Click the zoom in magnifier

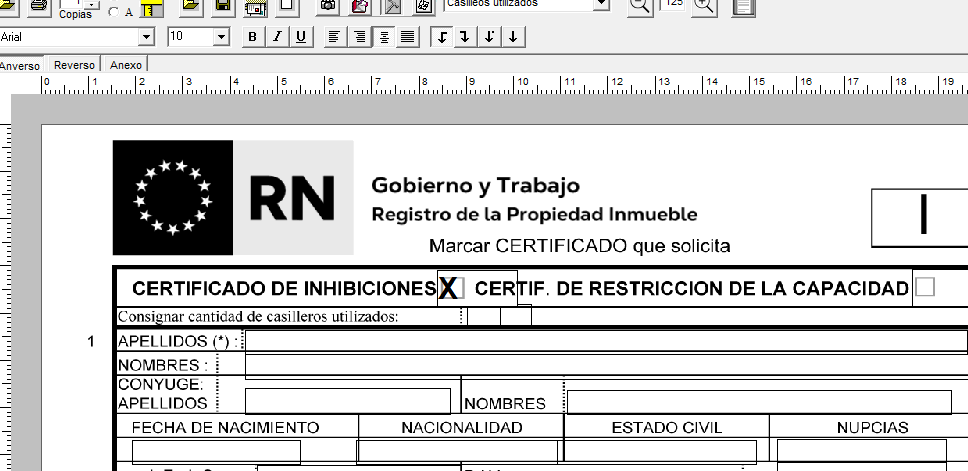[704, 6]
